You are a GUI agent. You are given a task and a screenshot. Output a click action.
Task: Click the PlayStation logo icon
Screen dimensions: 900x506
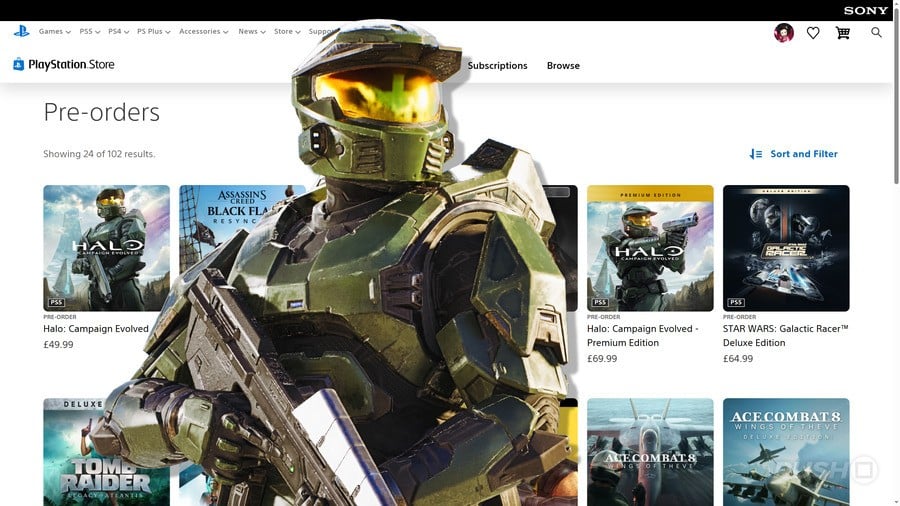click(21, 32)
